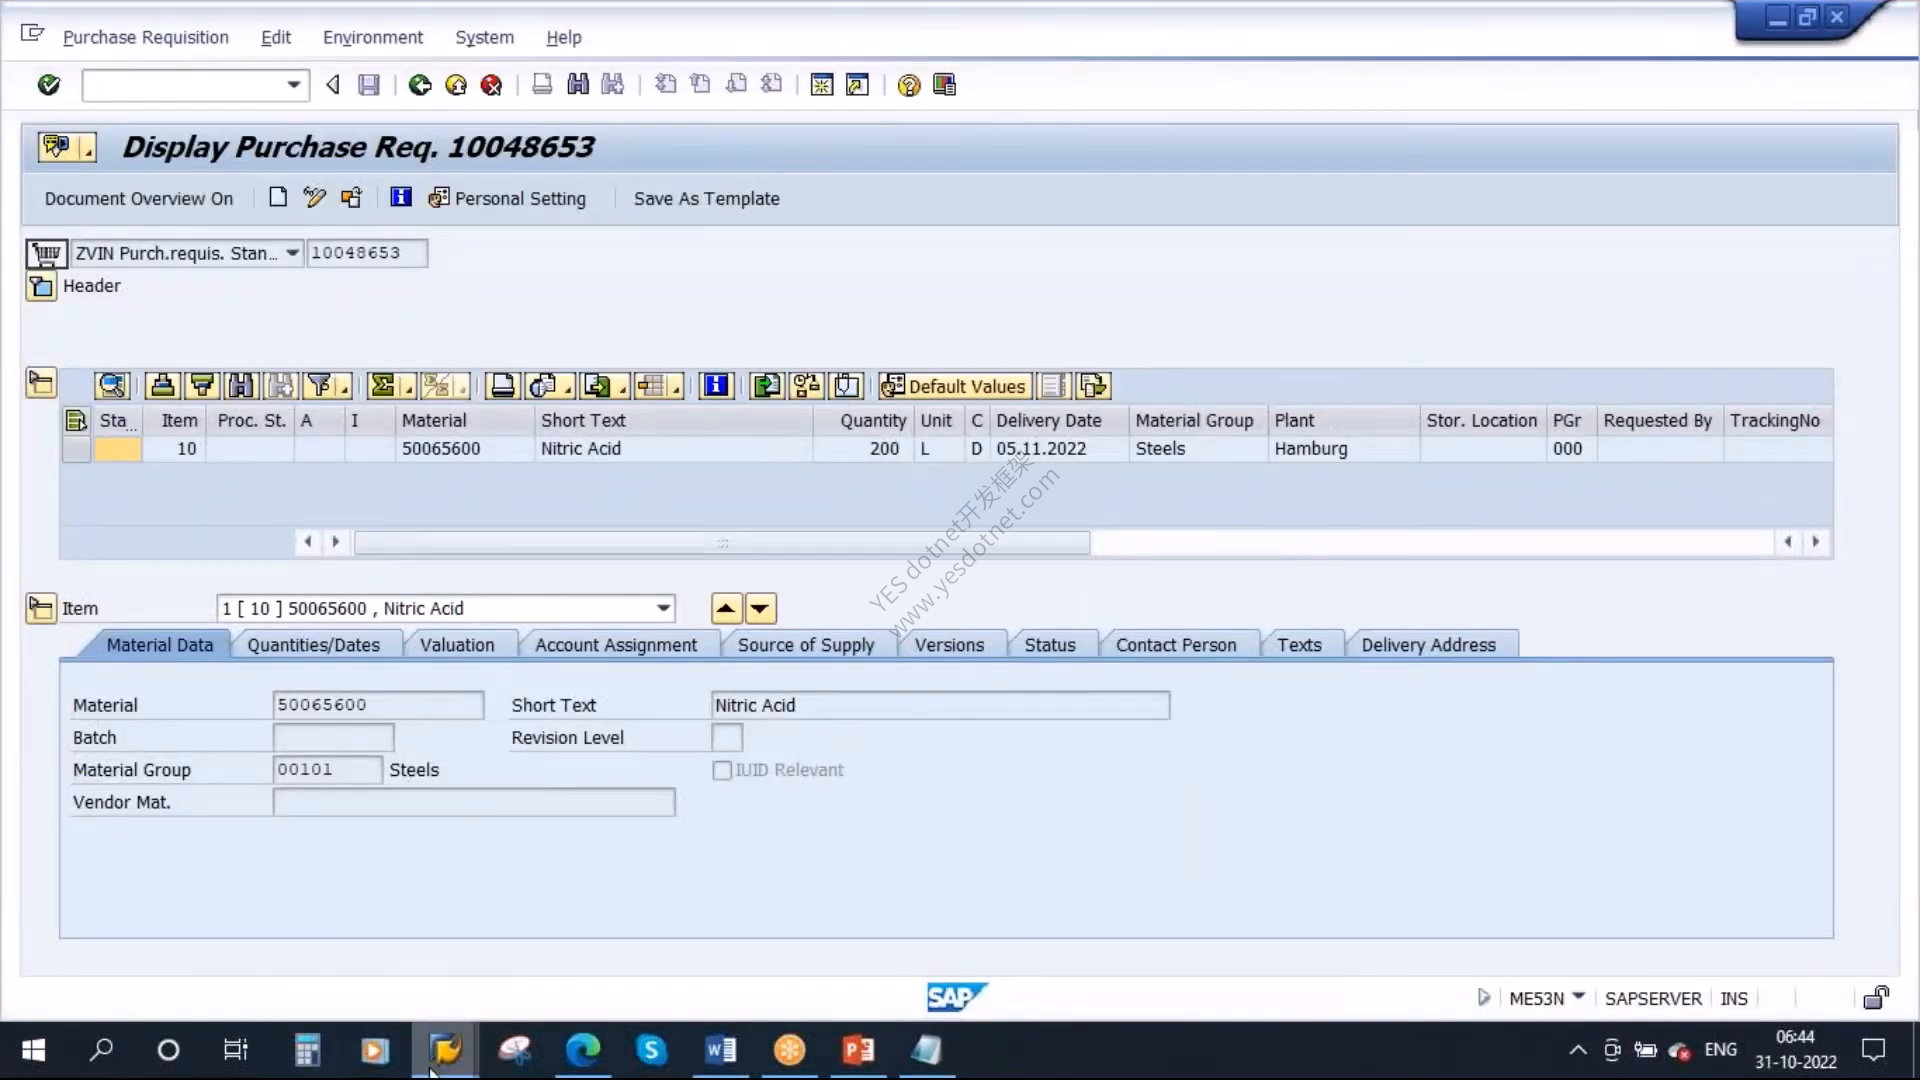Image resolution: width=1920 pixels, height=1080 pixels.
Task: Click the Print icon in toolbar
Action: coord(542,85)
